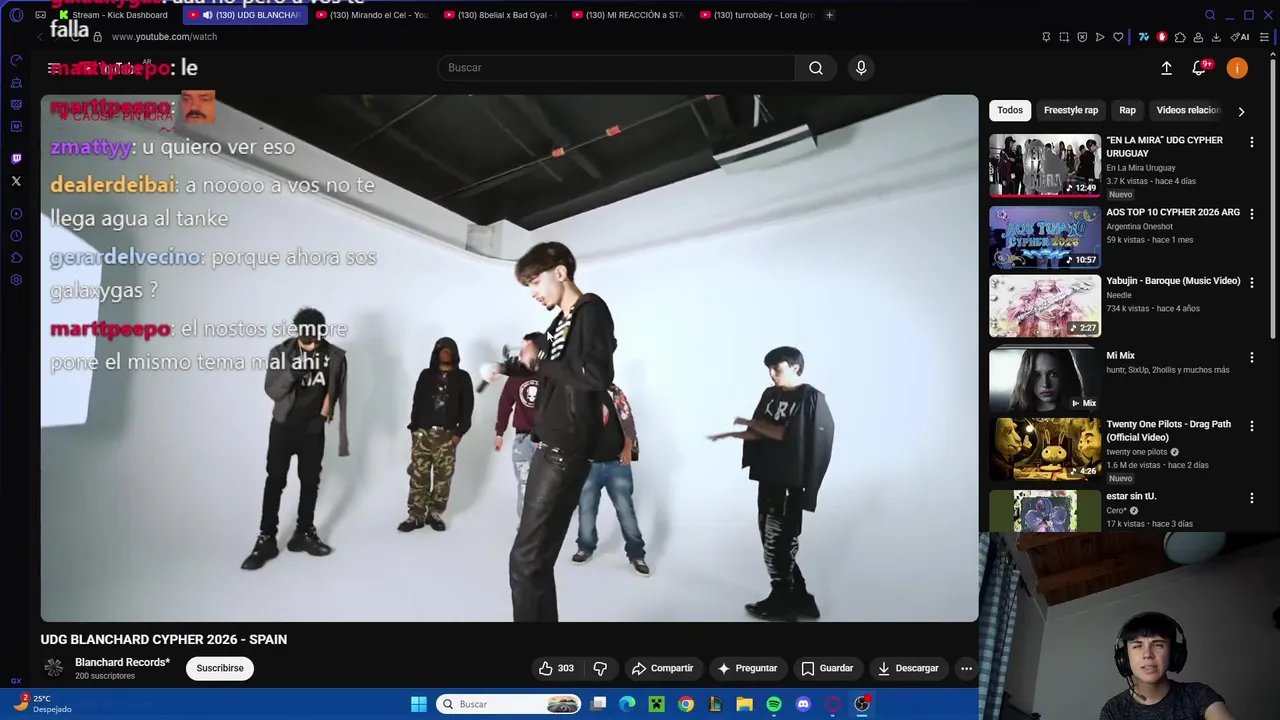1280x720 pixels.
Task: Click the Windows taskbar search box
Action: pyautogui.click(x=510, y=704)
